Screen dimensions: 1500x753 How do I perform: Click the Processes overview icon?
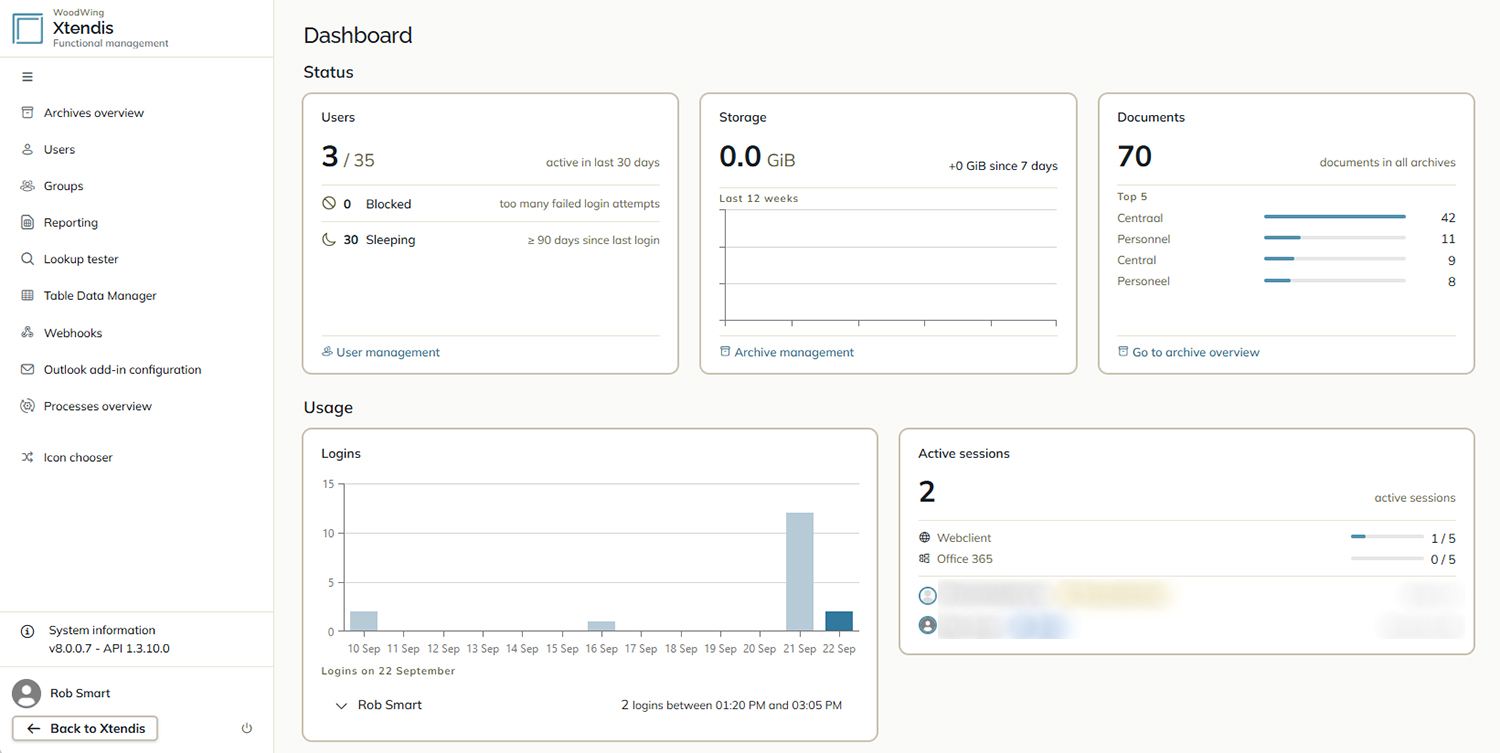pyautogui.click(x=27, y=406)
